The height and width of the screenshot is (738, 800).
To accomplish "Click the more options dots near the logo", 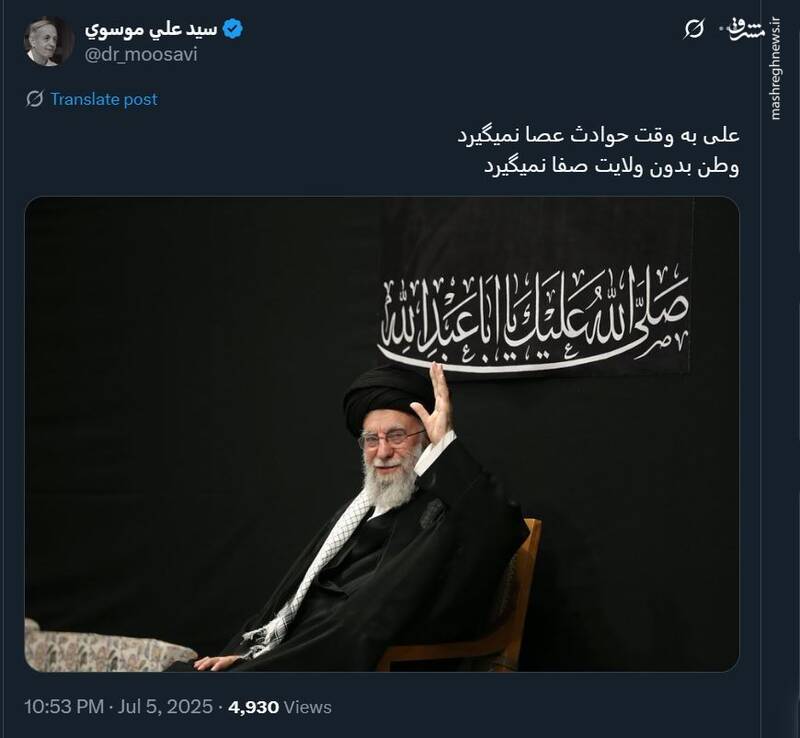I will (x=722, y=29).
